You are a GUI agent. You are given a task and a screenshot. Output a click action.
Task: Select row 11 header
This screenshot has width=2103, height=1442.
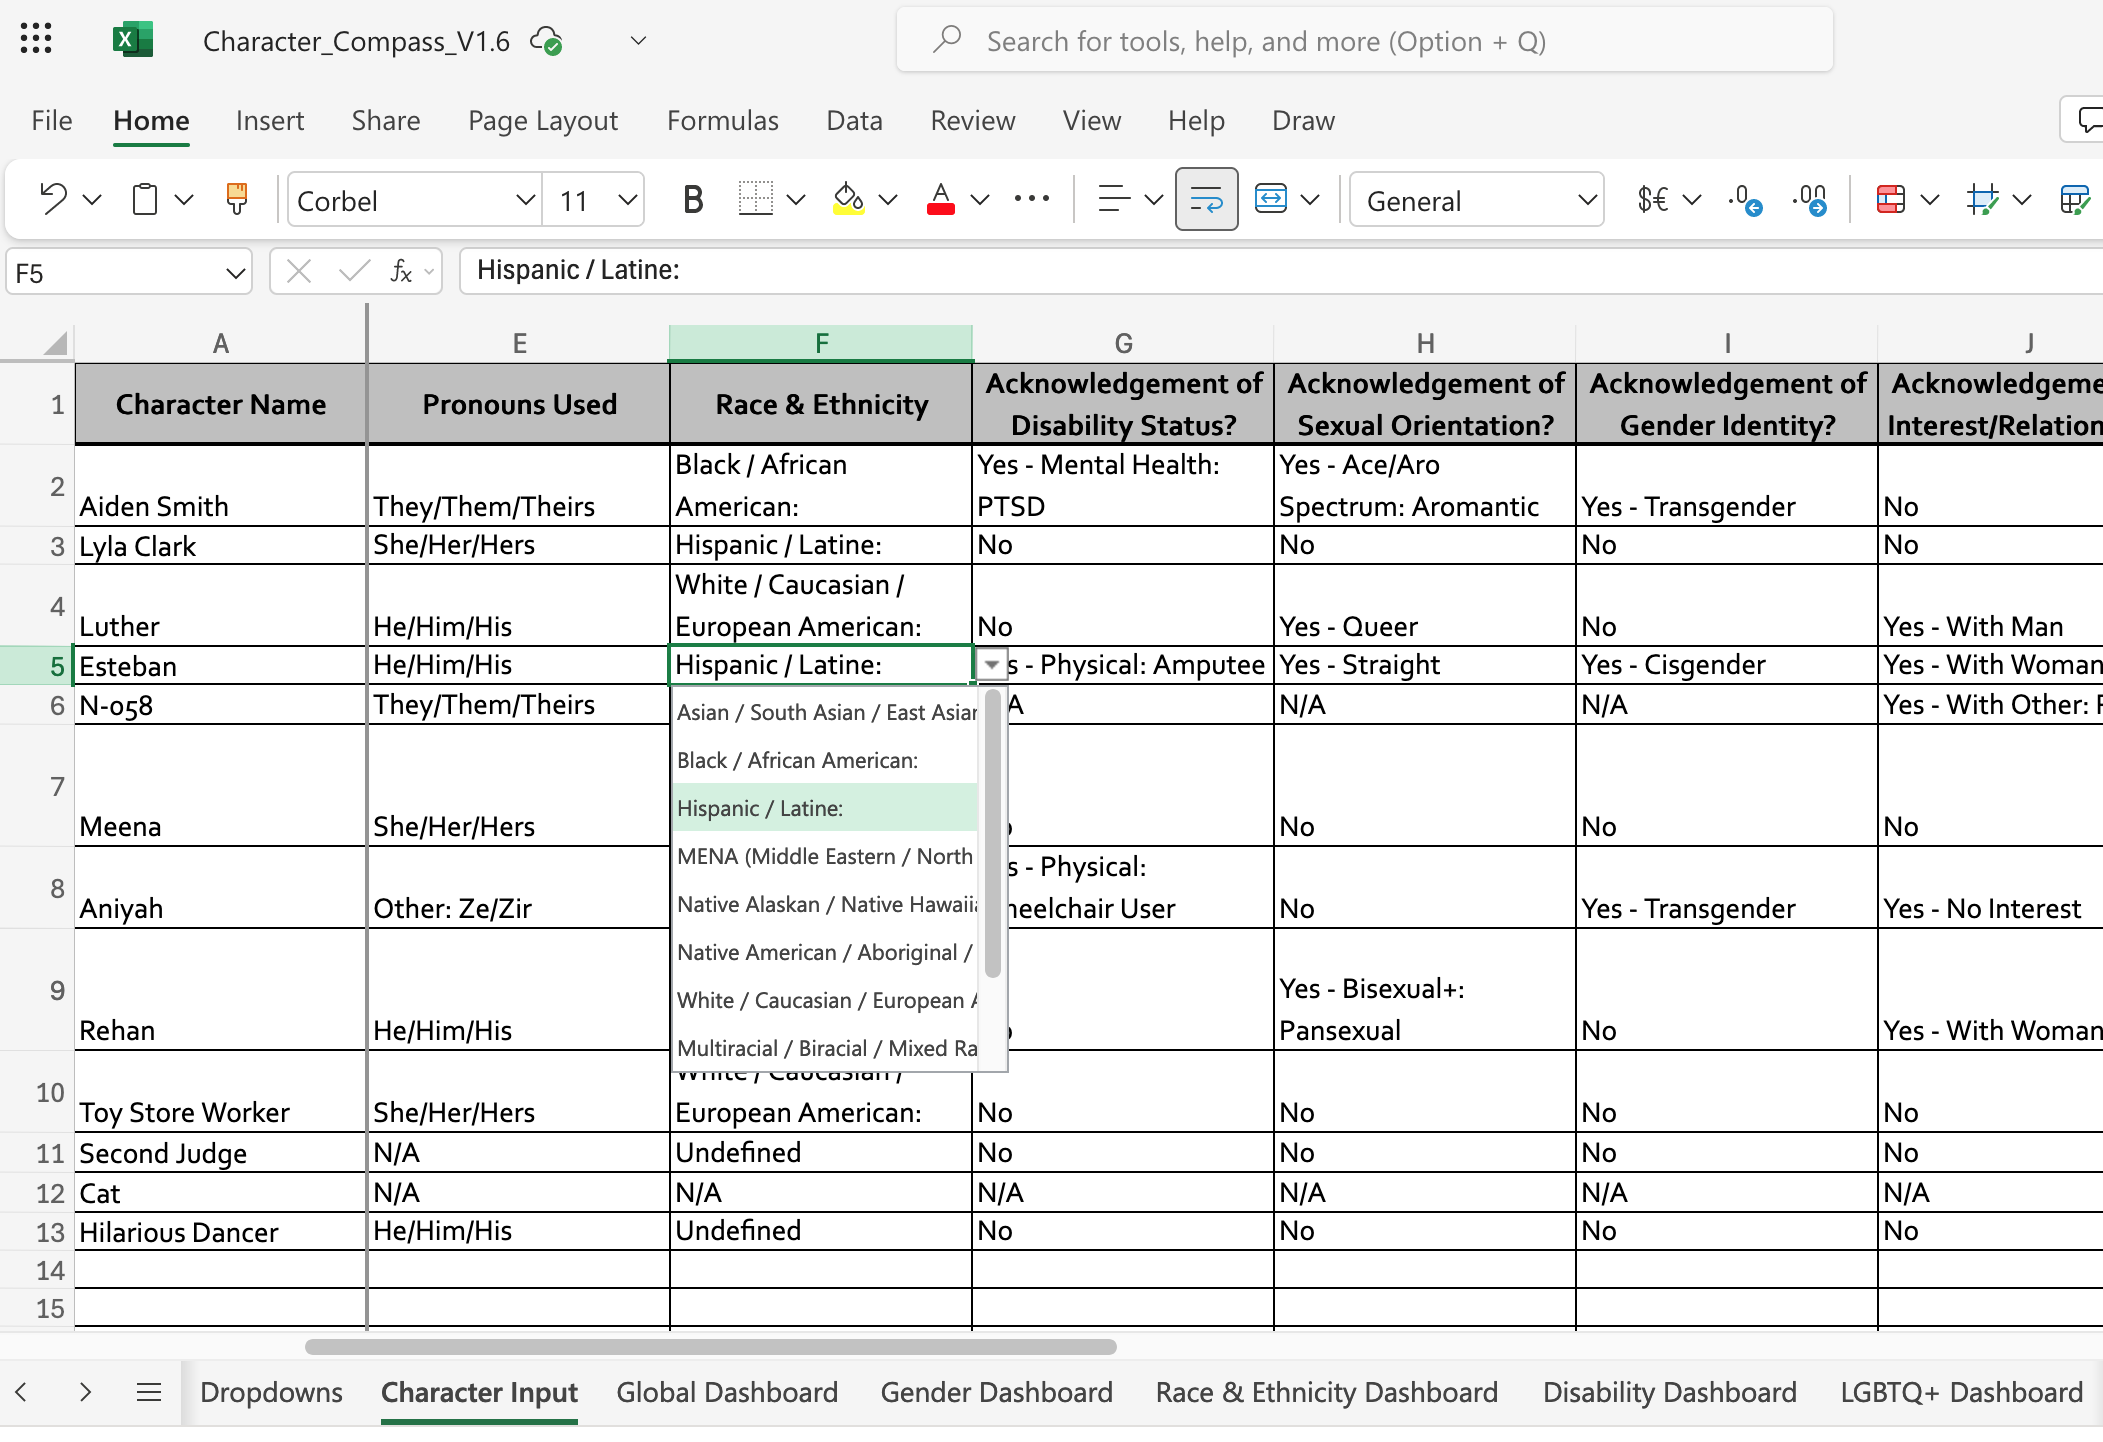tap(37, 1152)
